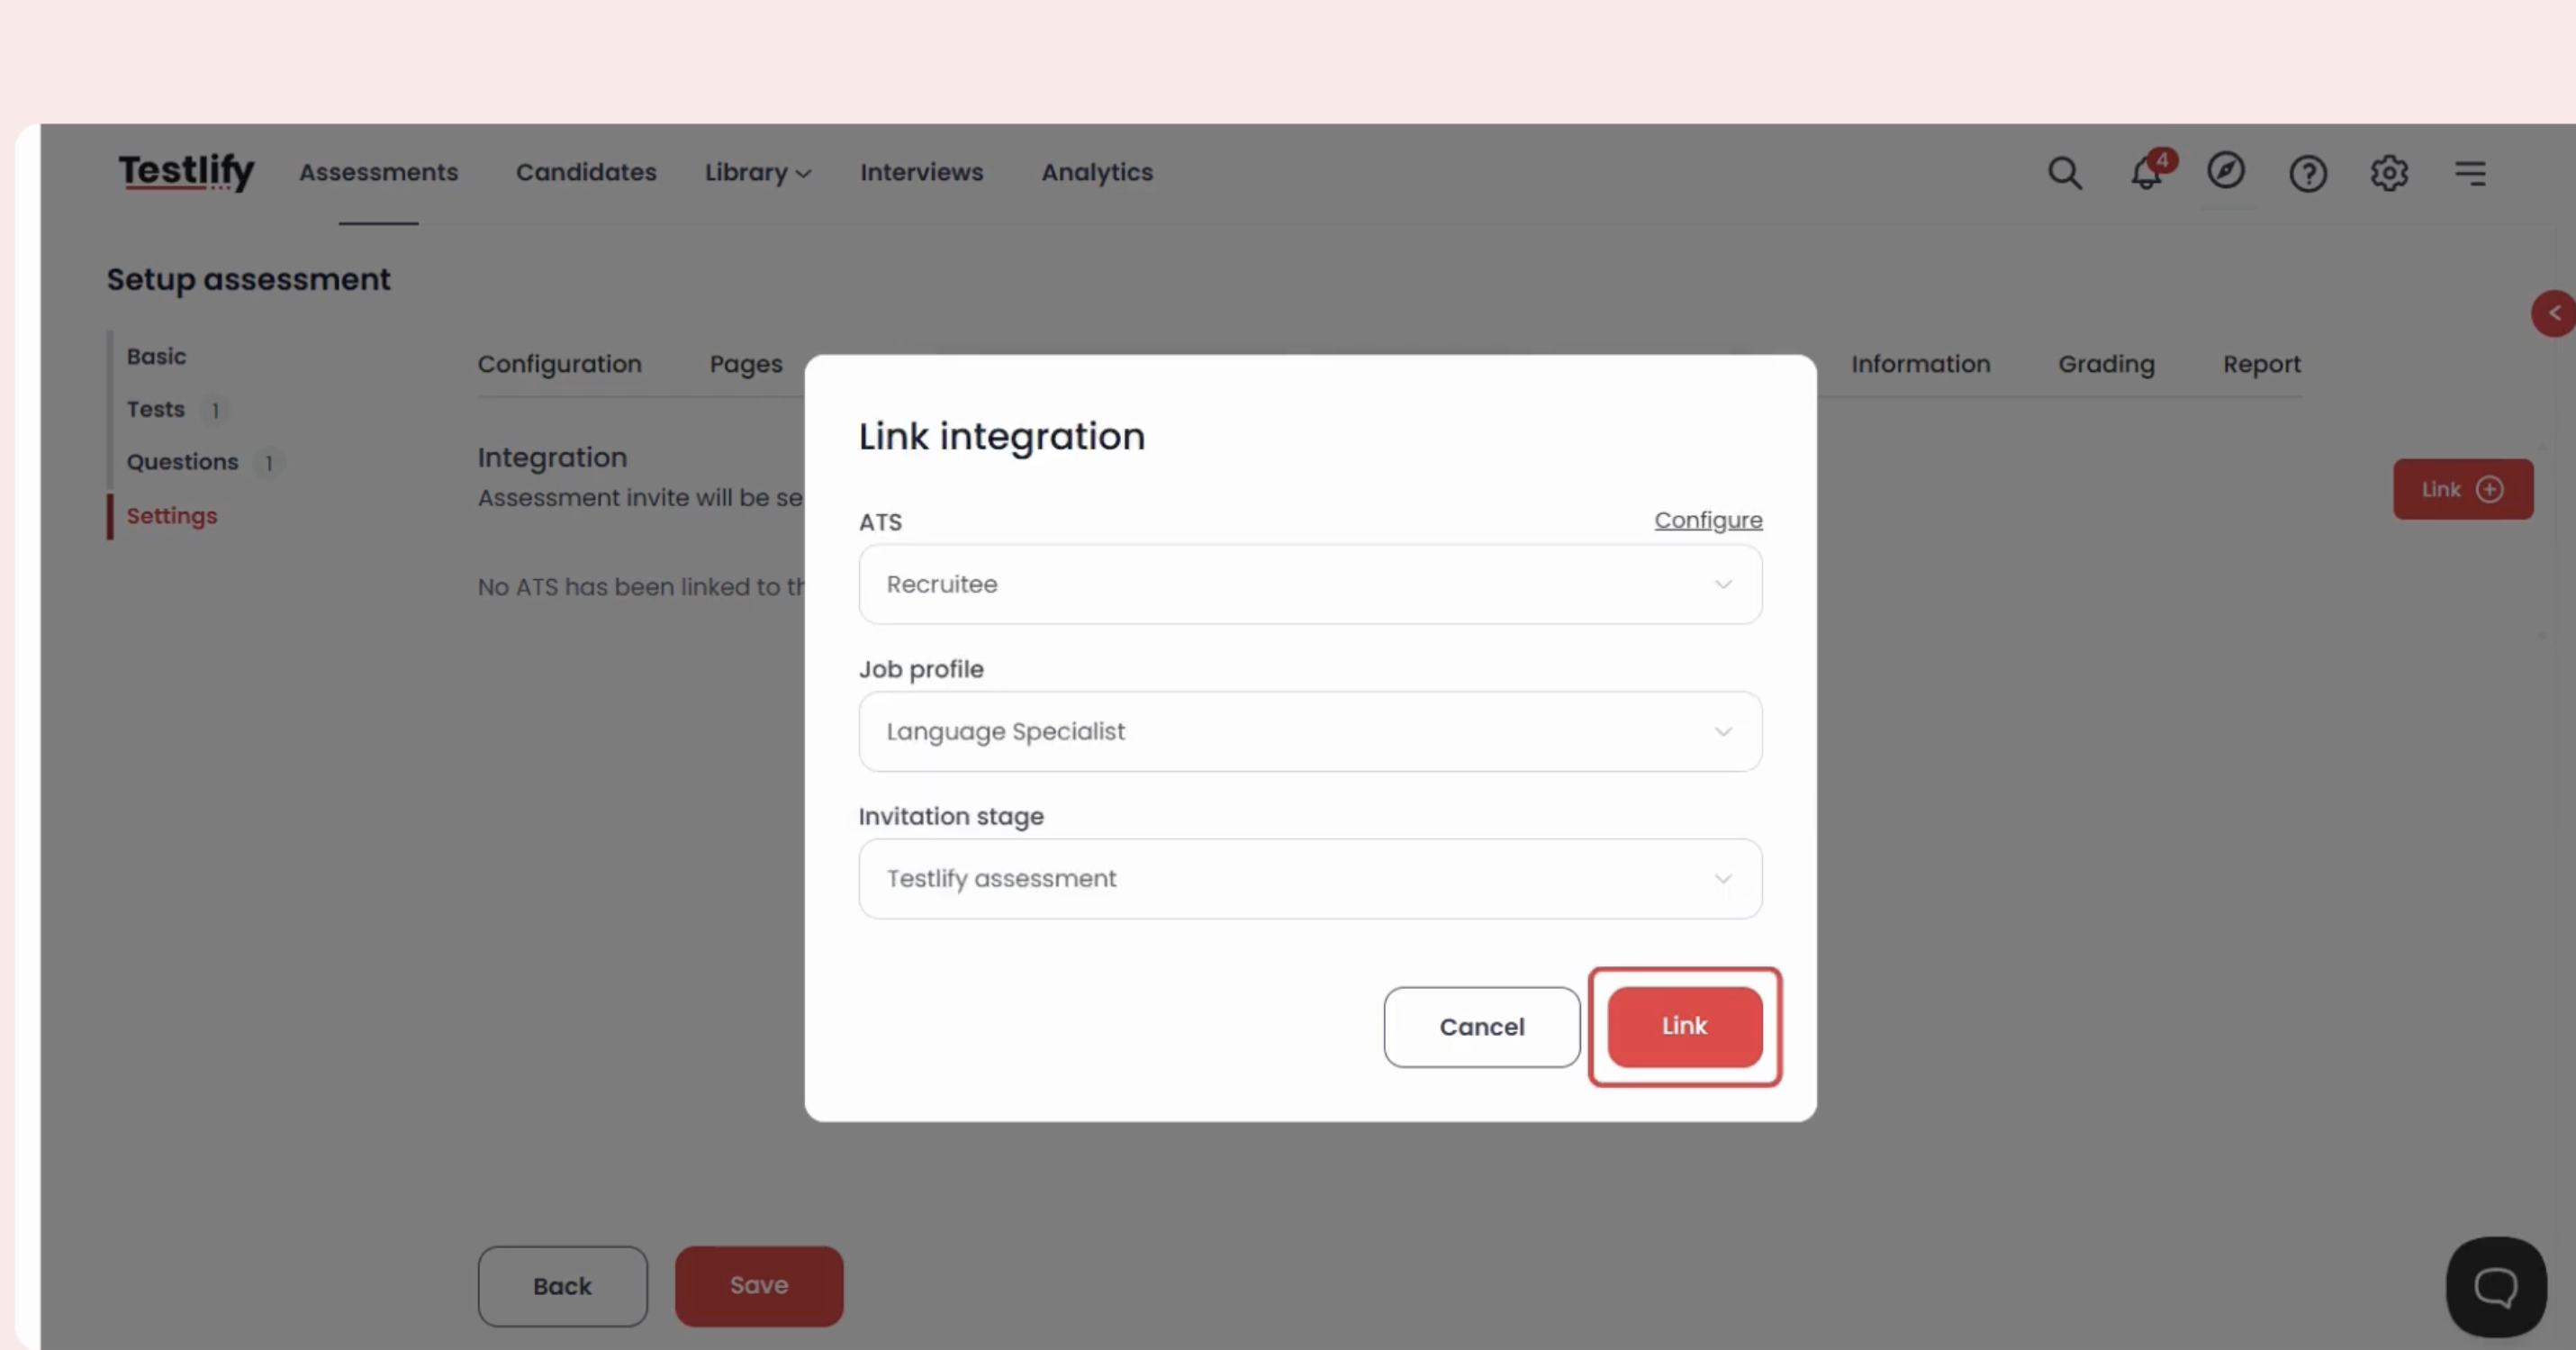Open the chat support bubble
Image resolution: width=2576 pixels, height=1350 pixels.
click(2495, 1287)
